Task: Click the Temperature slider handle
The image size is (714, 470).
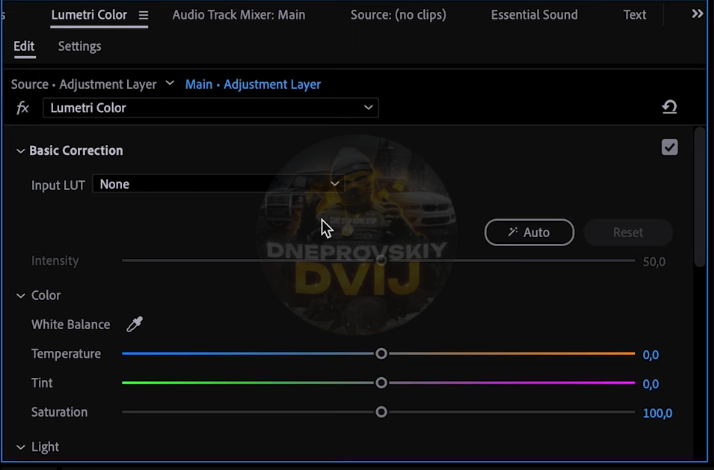Action: point(381,353)
